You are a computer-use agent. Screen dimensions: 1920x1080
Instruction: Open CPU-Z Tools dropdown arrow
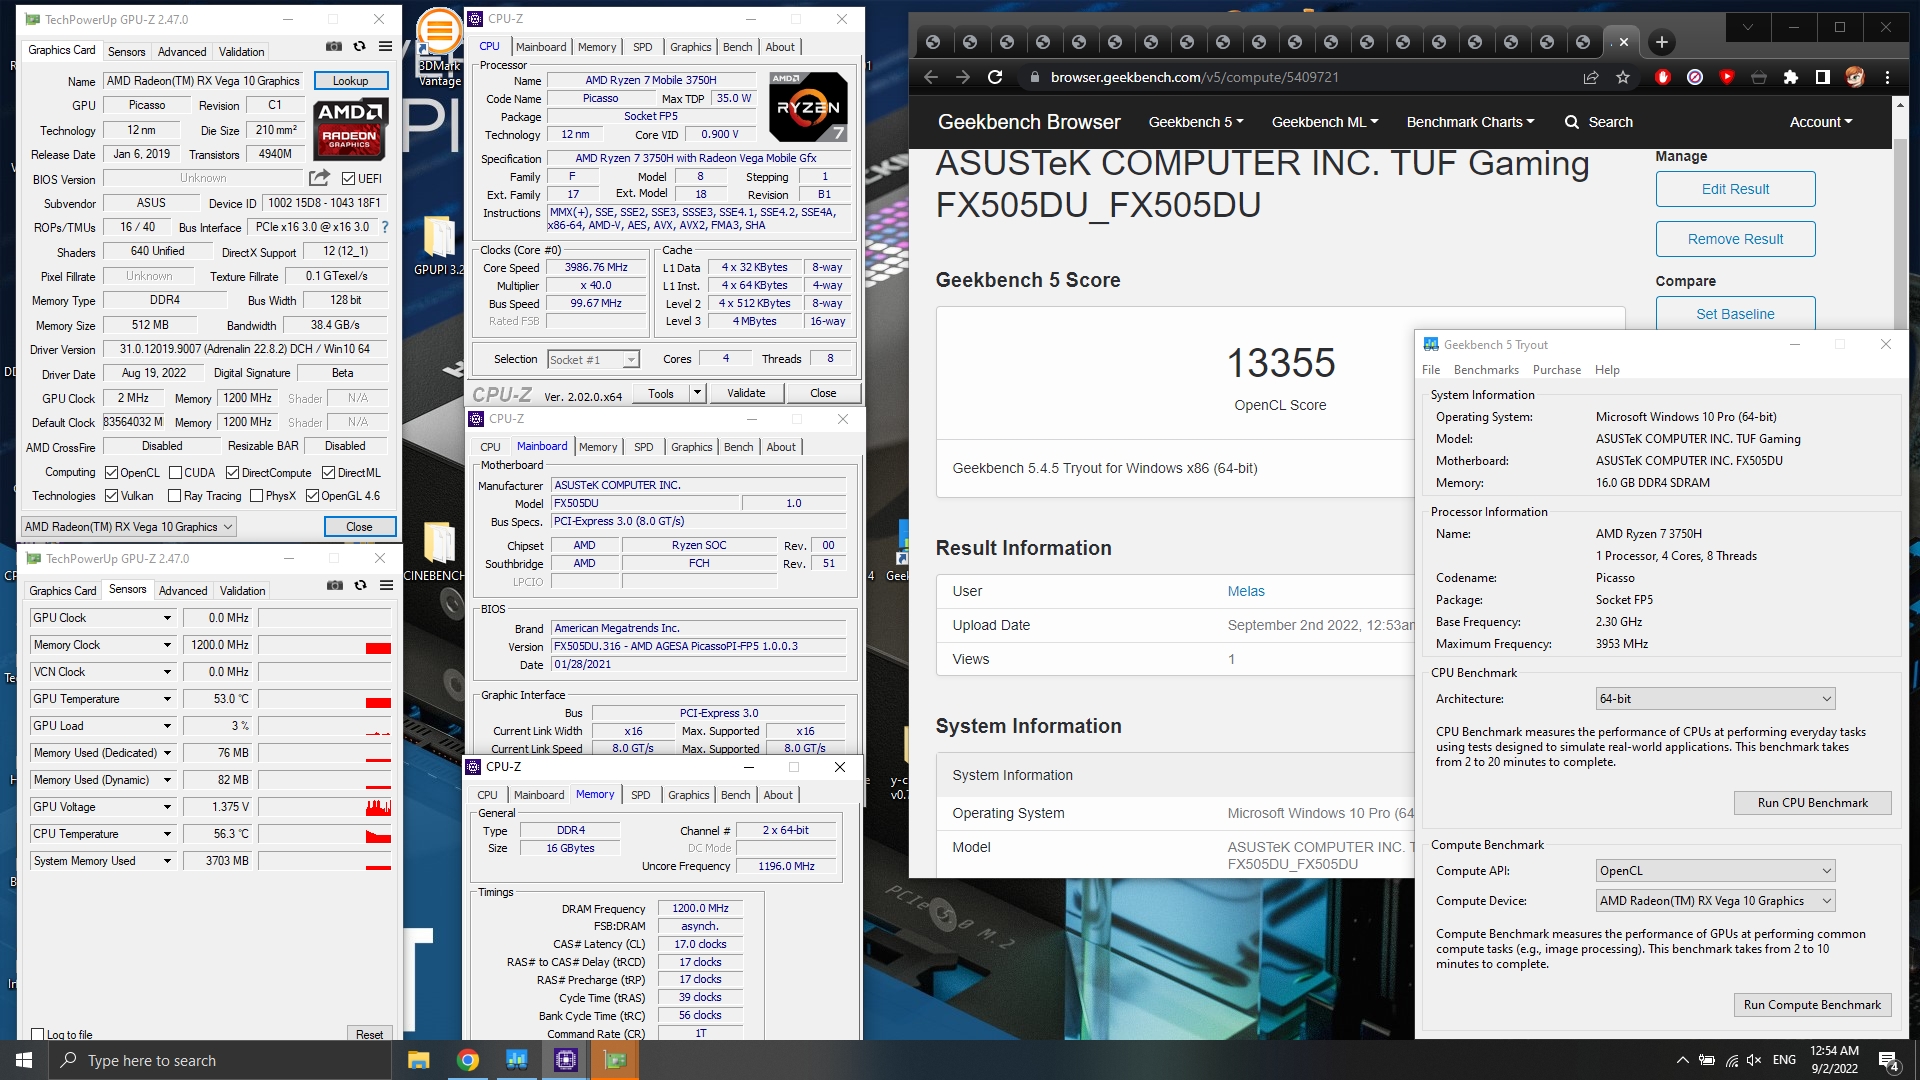coord(697,393)
